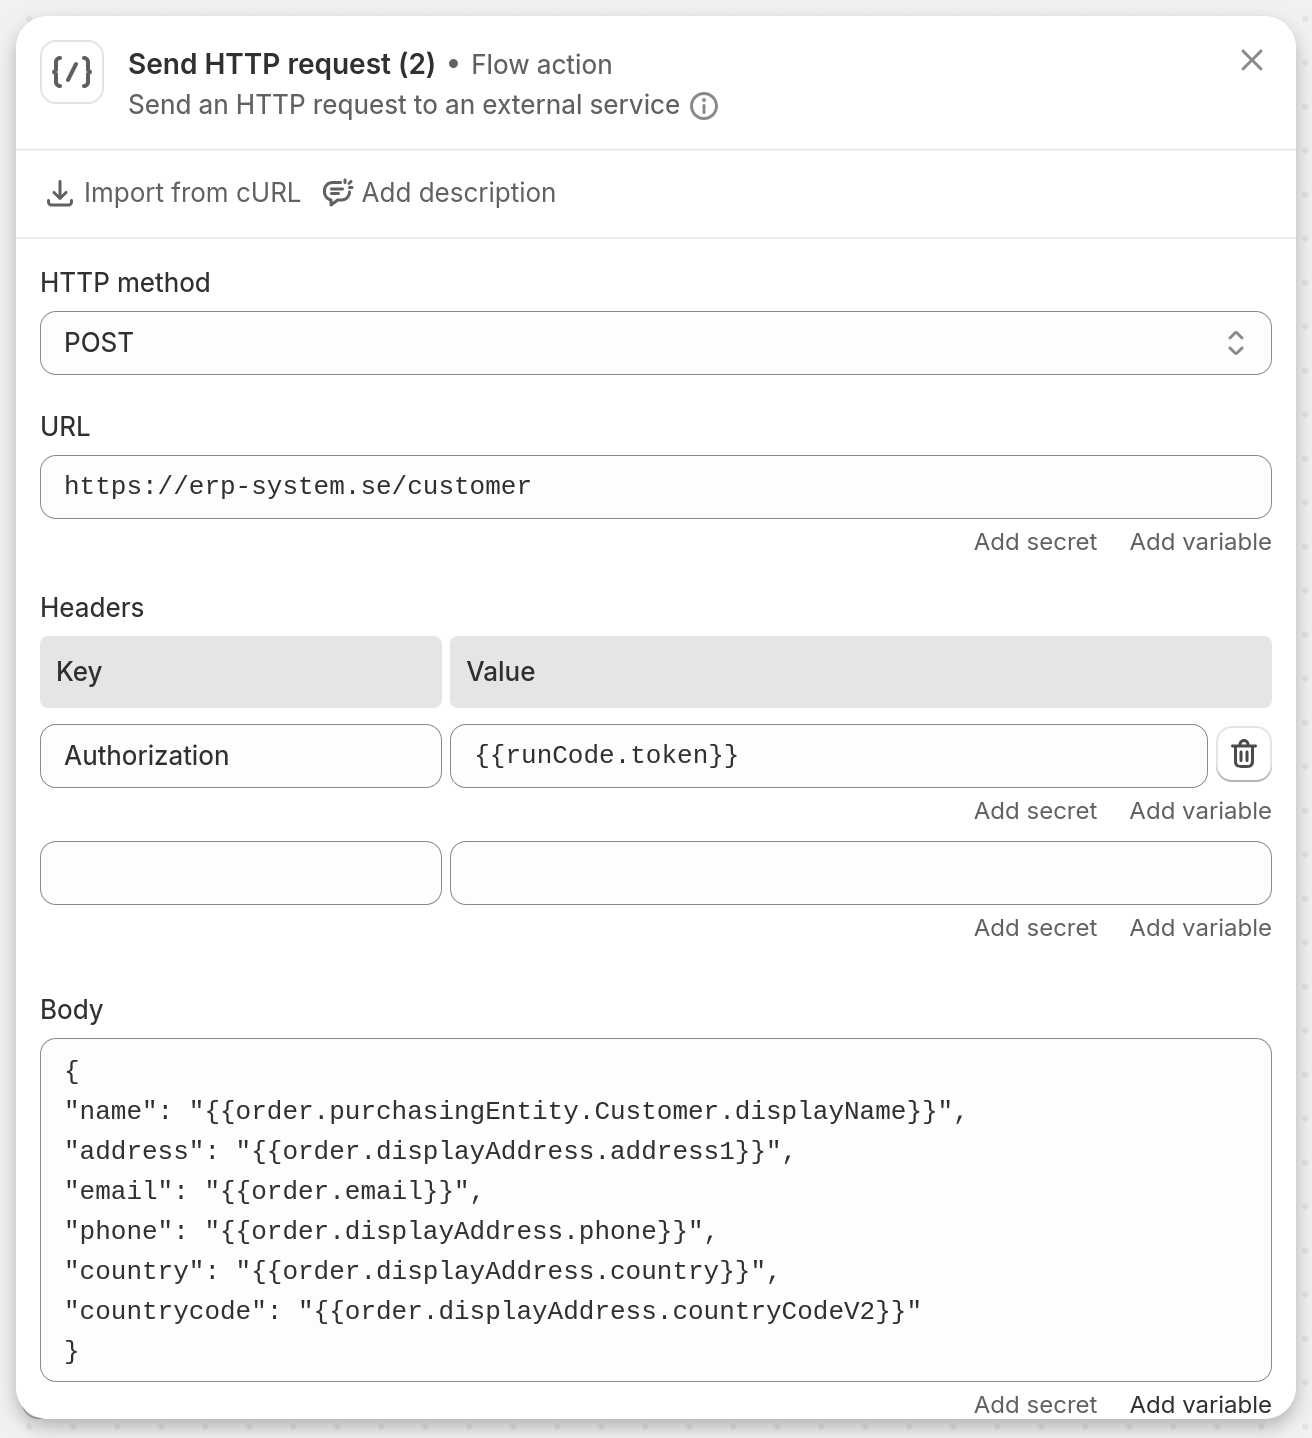Click the {/} code action icon
Image resolution: width=1312 pixels, height=1438 pixels.
pyautogui.click(x=71, y=72)
